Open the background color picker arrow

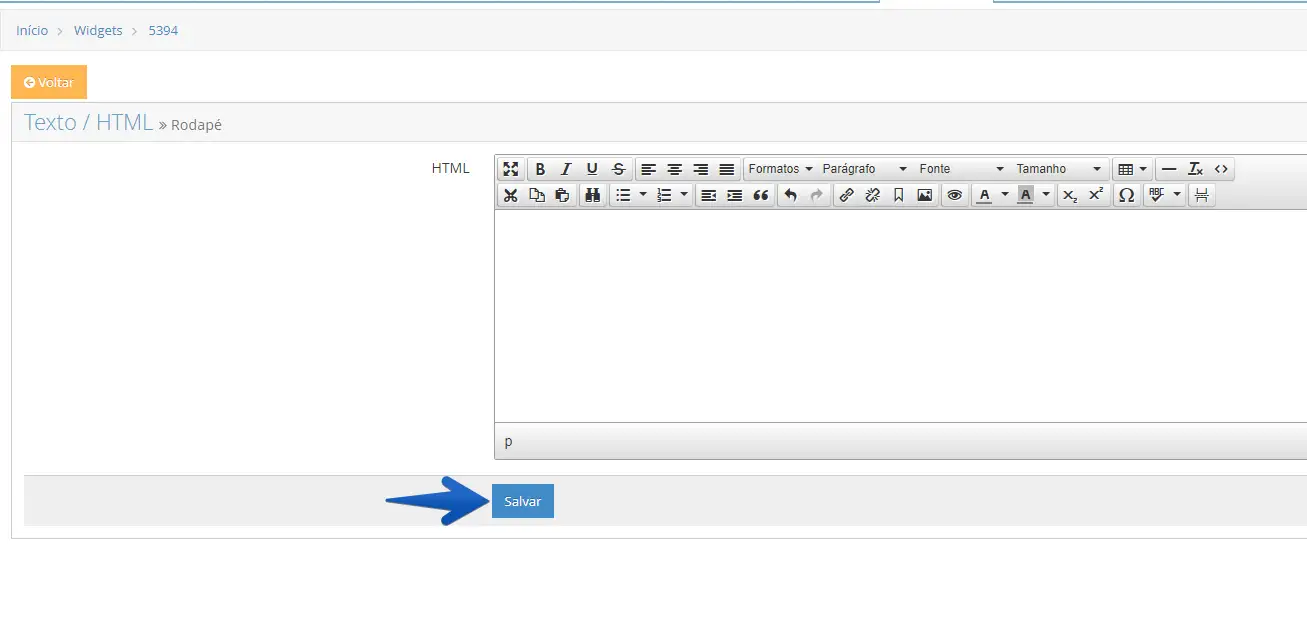[1046, 195]
